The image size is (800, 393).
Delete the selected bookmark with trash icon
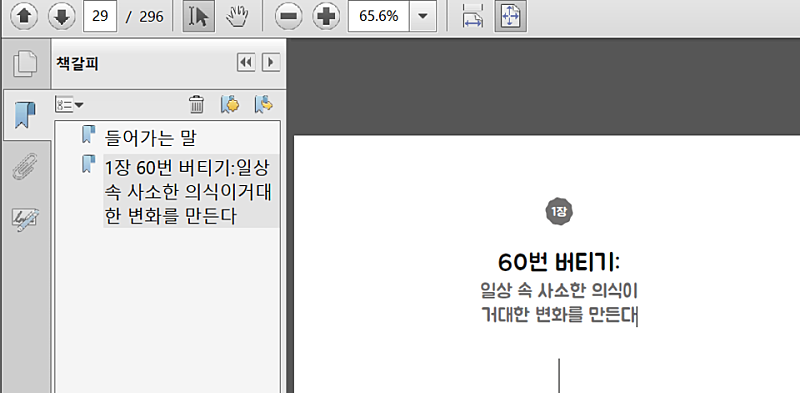tap(196, 105)
